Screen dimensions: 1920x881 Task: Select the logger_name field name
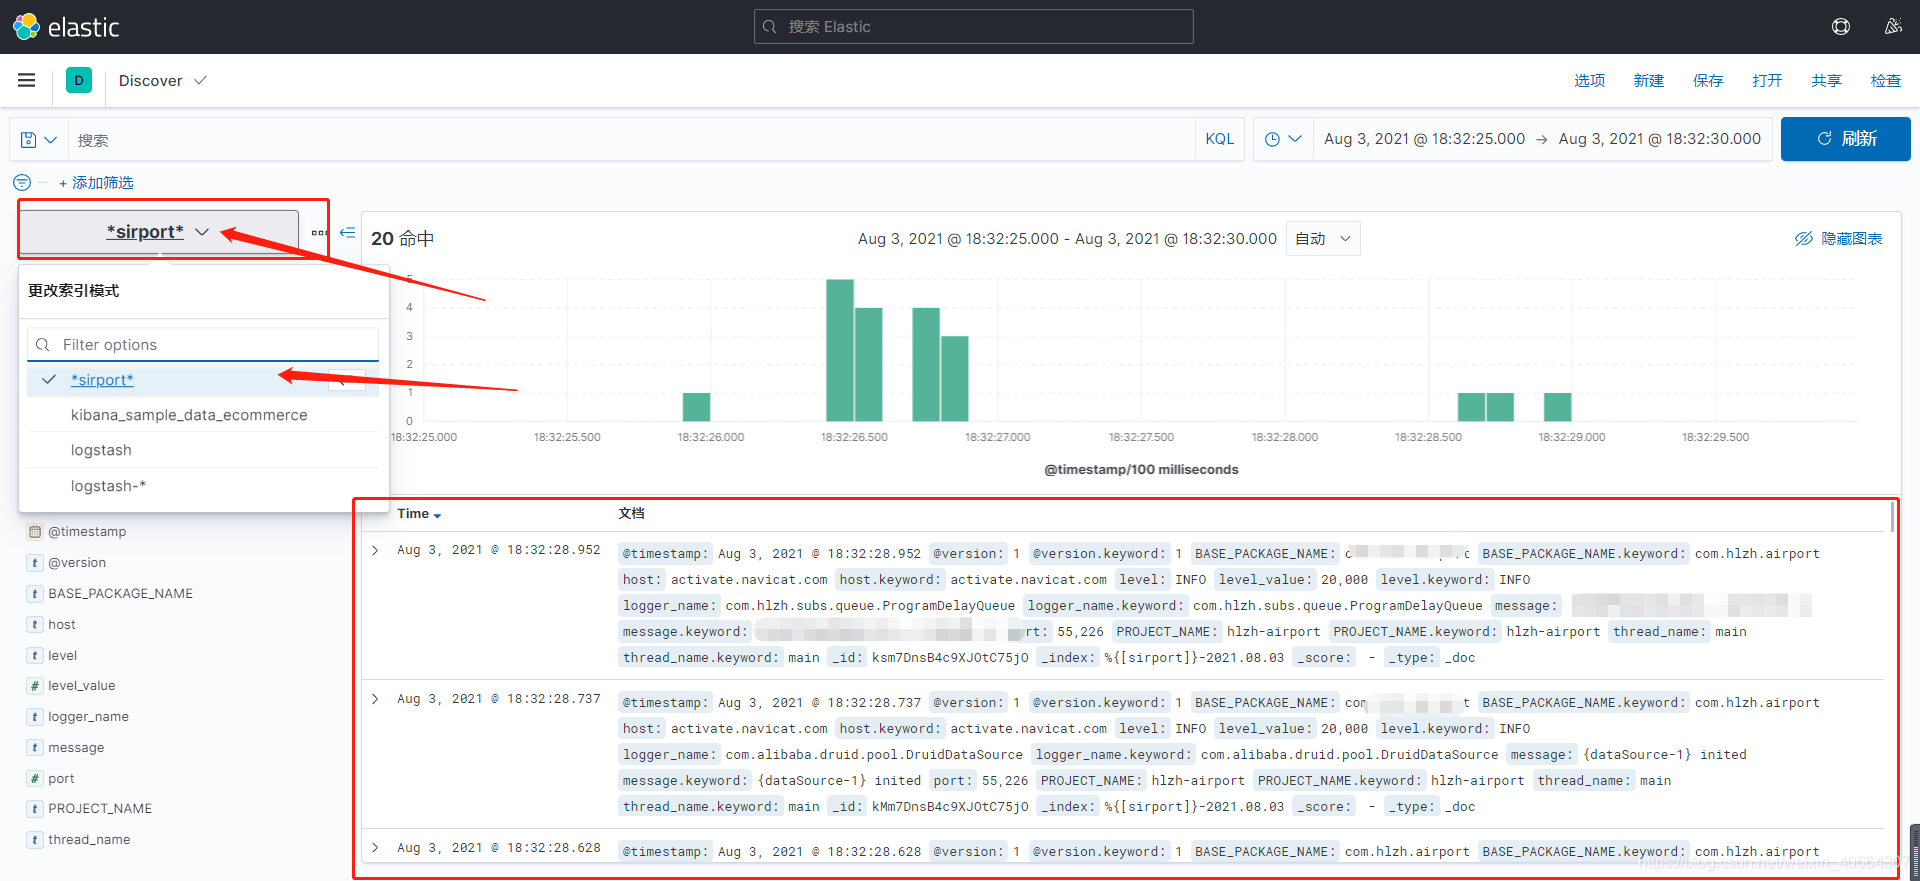coord(88,717)
